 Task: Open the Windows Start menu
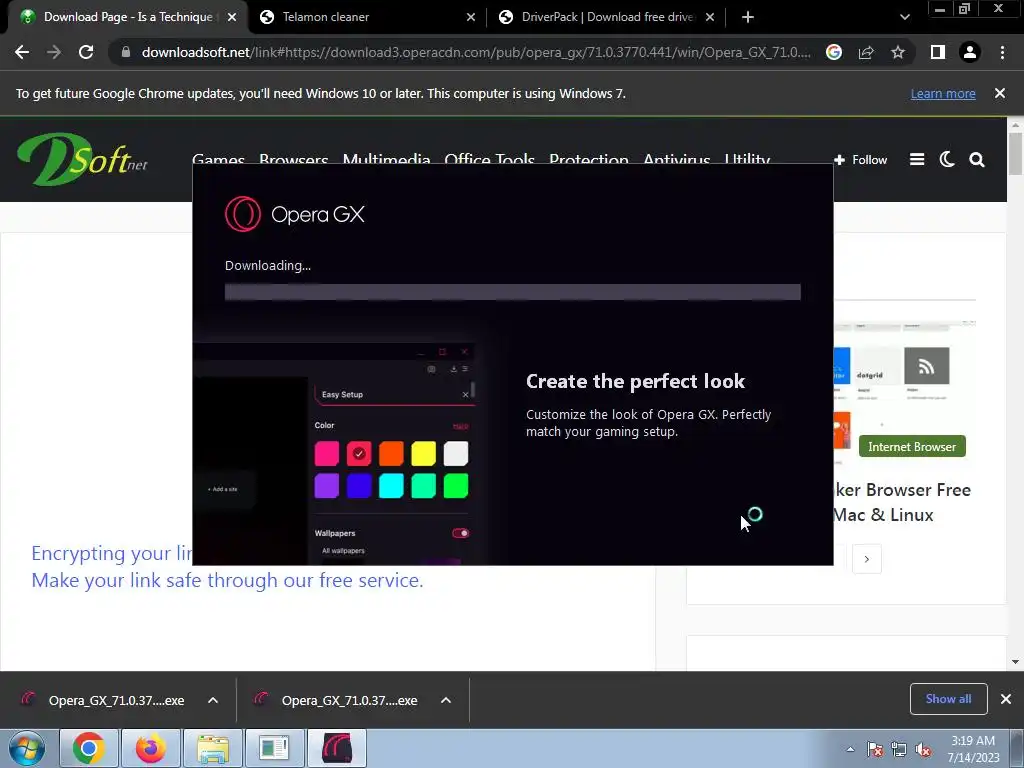click(27, 748)
